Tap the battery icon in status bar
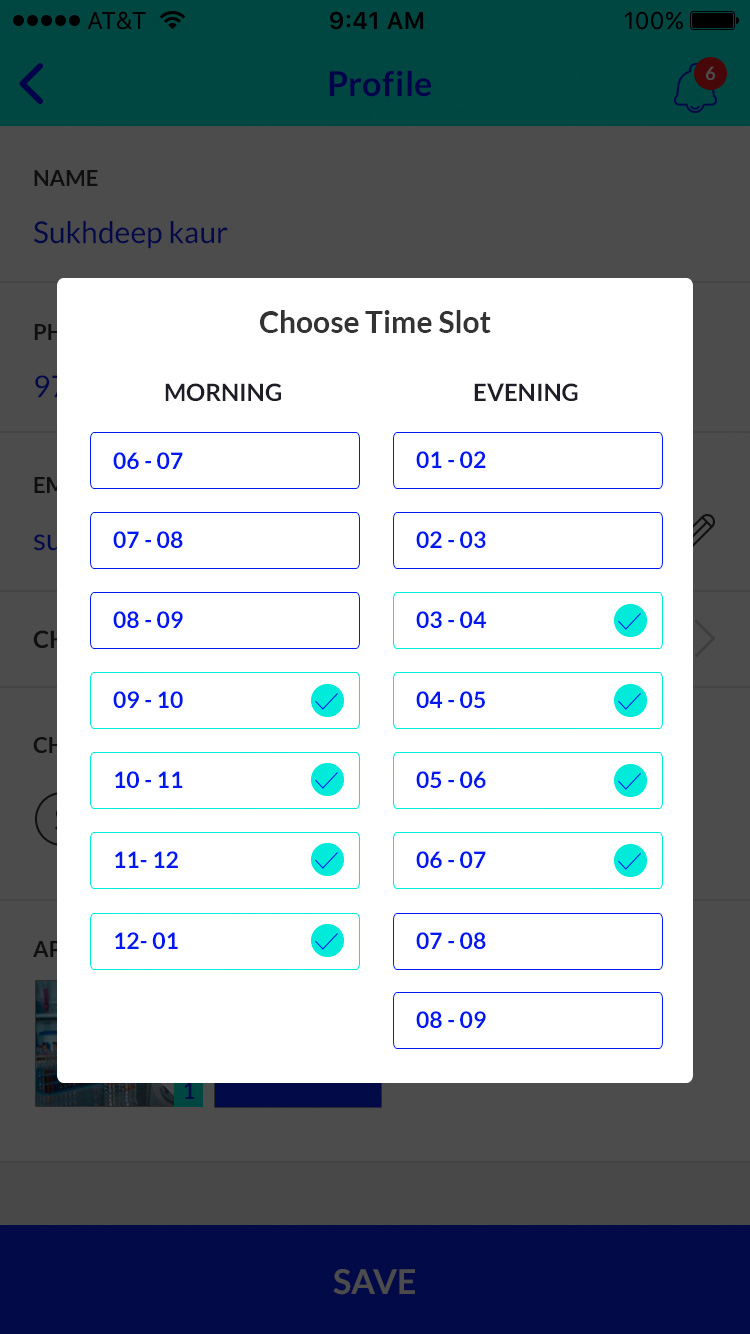The image size is (750, 1334). 713,21
